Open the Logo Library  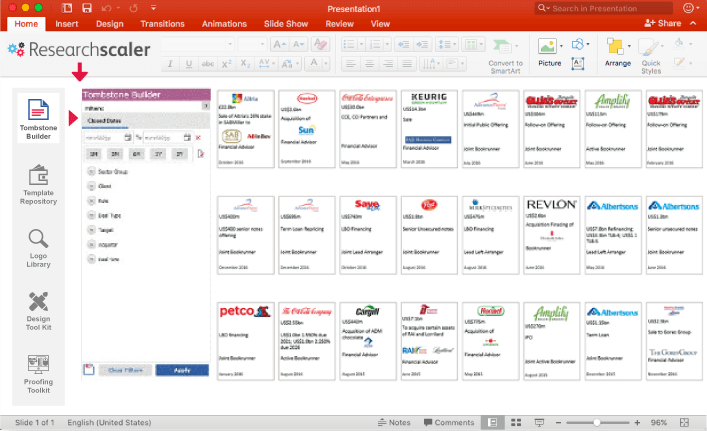38,248
